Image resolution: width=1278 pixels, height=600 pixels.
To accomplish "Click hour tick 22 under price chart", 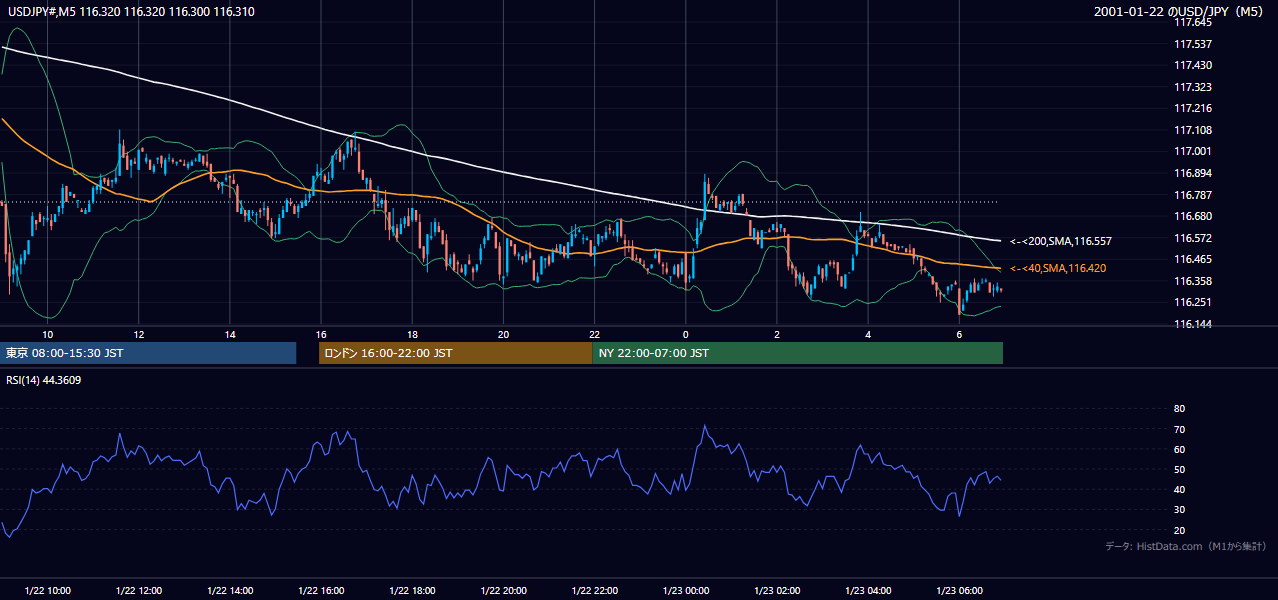I will pos(594,334).
